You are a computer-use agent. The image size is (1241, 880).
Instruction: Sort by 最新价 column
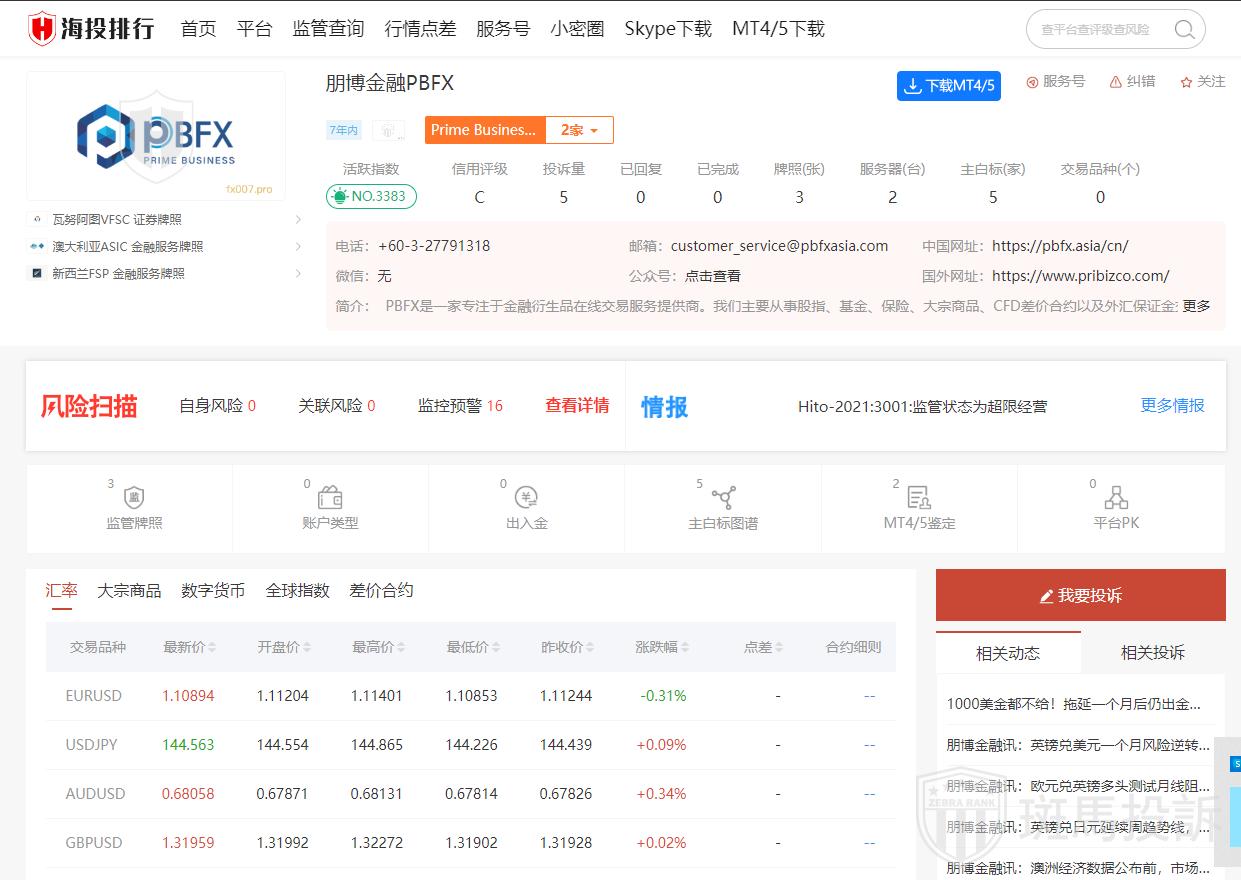click(189, 647)
